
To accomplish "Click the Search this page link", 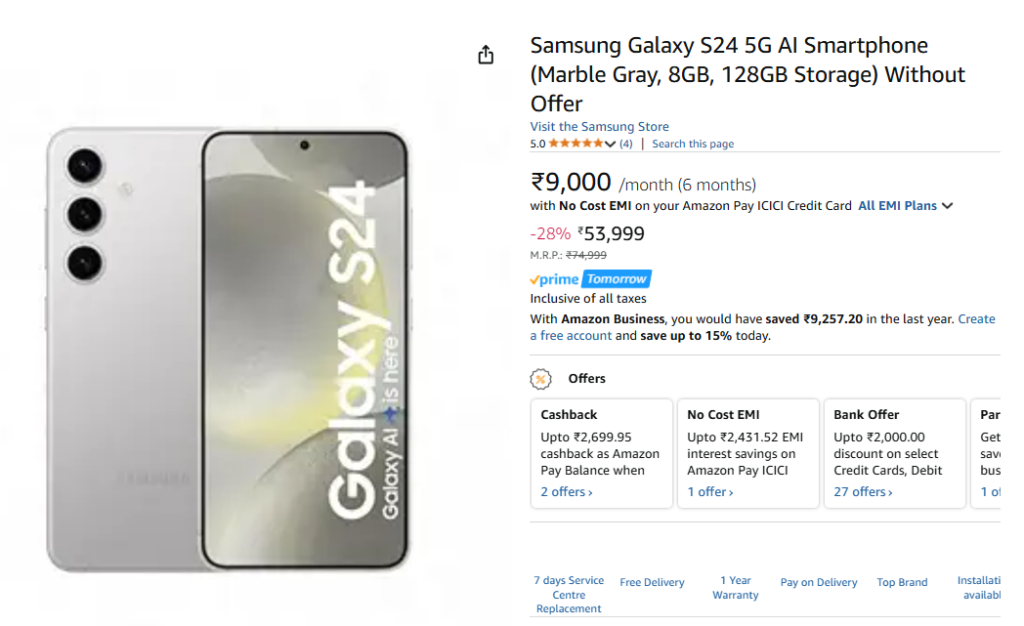I will pos(693,144).
